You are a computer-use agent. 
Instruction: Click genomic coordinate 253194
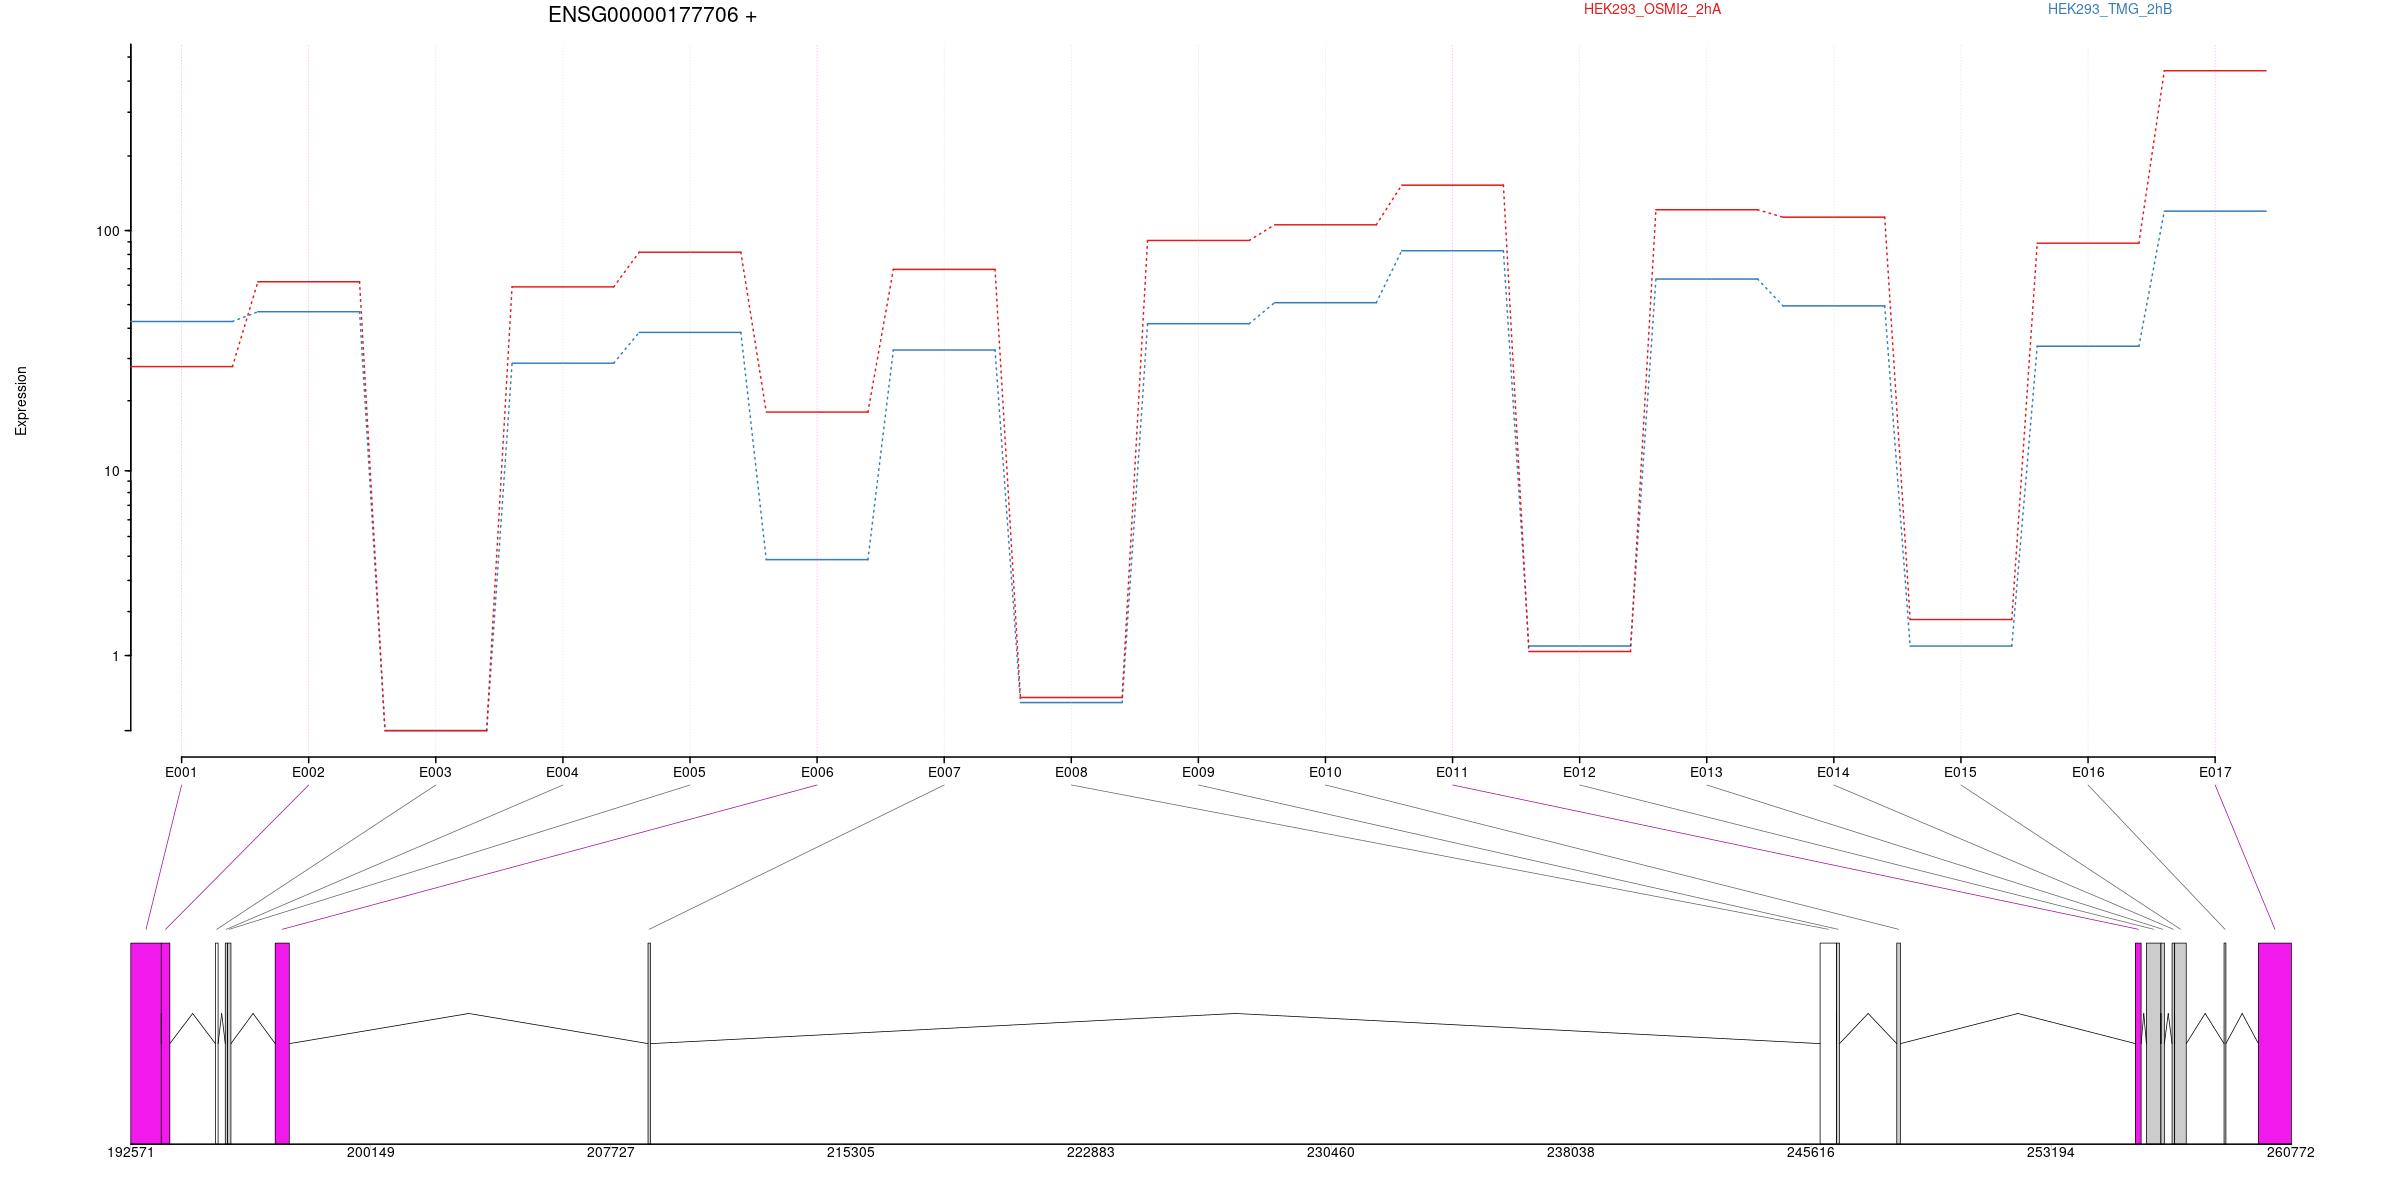[x=2051, y=1152]
